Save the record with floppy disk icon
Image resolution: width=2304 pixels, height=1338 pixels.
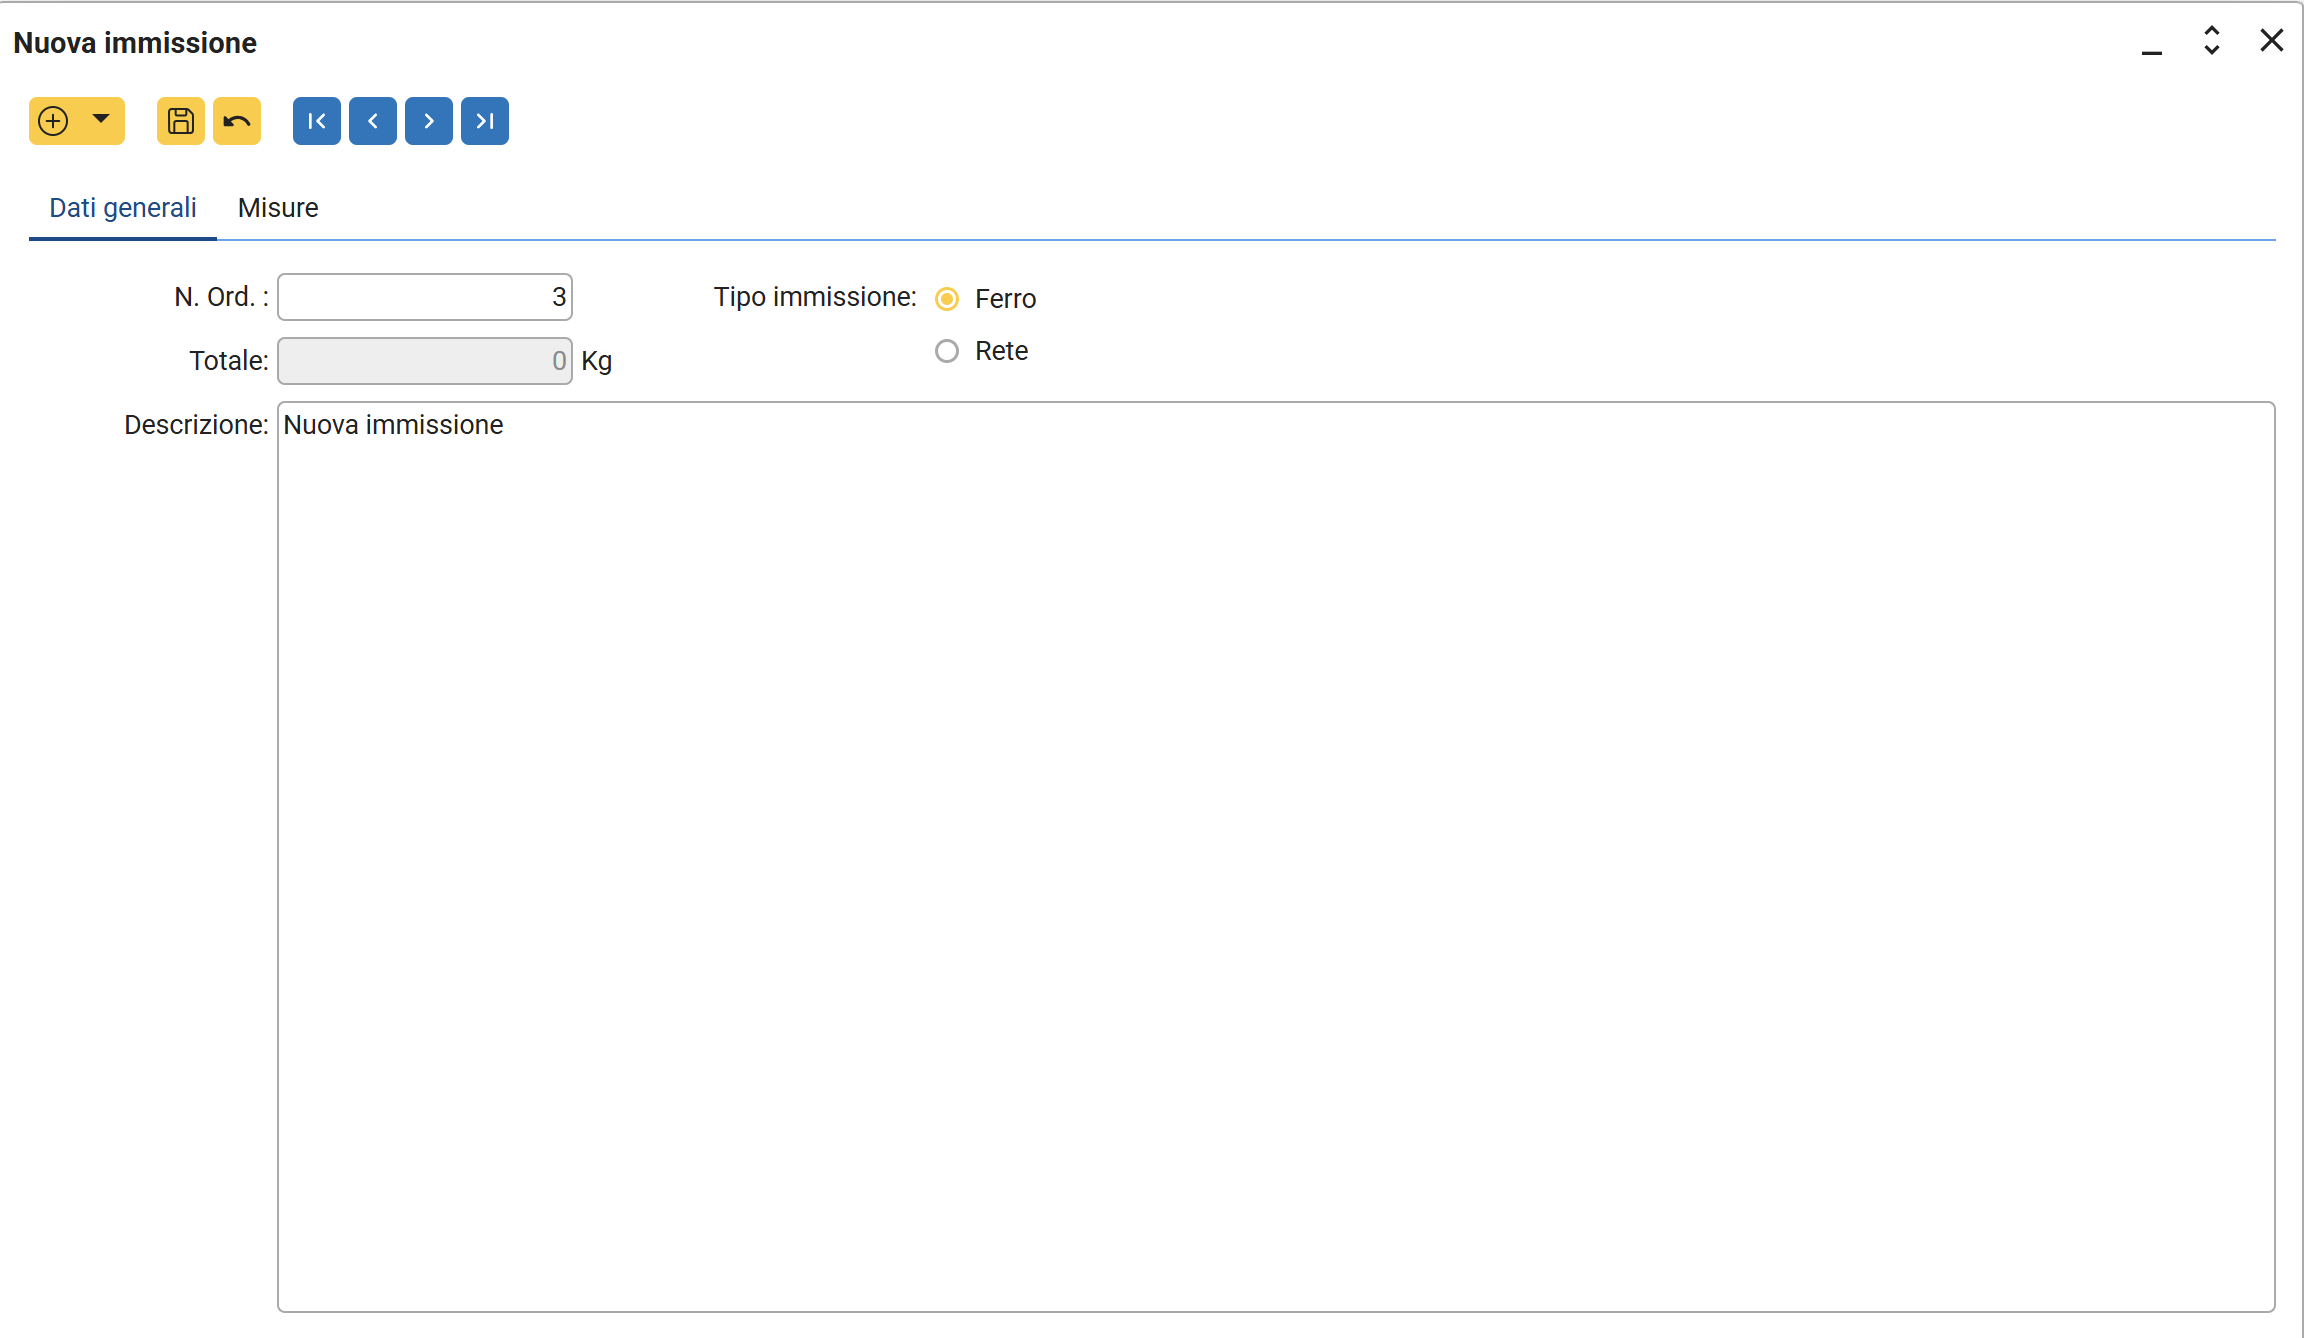click(181, 121)
